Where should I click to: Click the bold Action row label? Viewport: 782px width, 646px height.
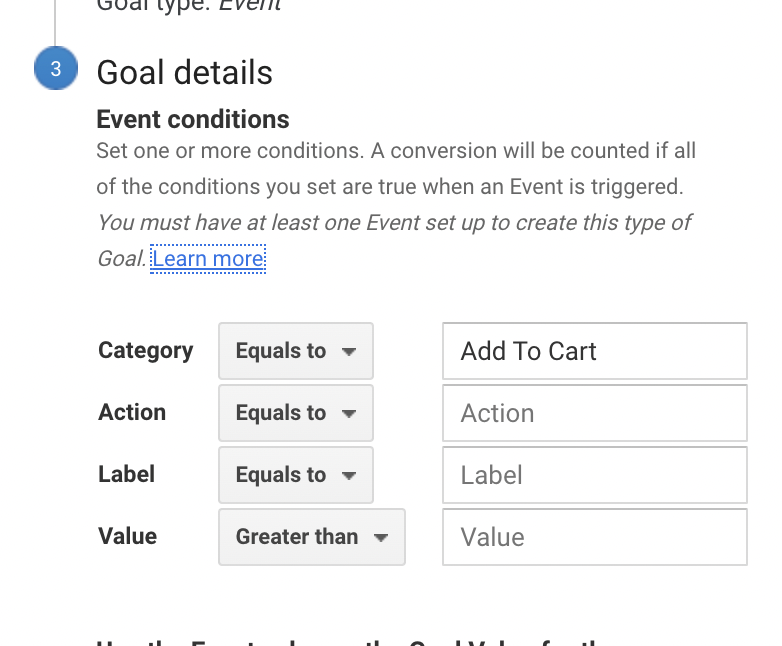pyautogui.click(x=132, y=412)
